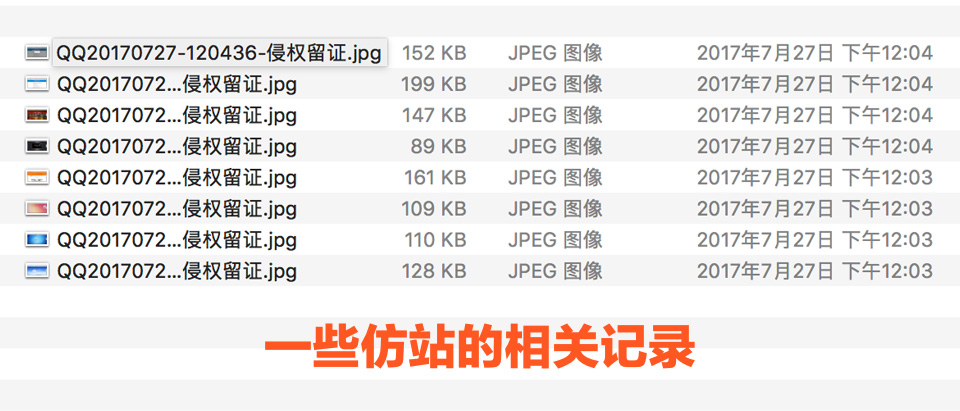
Task: Select the preview icon of the 109 KB file
Action: (37, 209)
